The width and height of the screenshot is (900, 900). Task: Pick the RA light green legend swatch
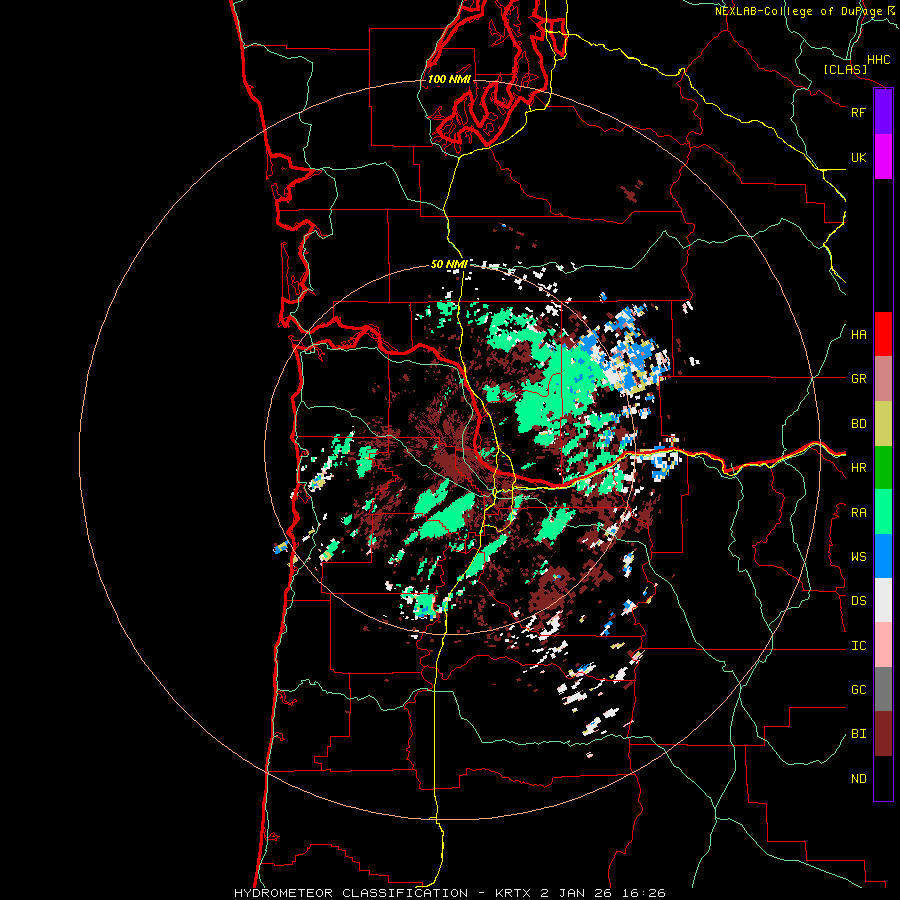(x=883, y=512)
